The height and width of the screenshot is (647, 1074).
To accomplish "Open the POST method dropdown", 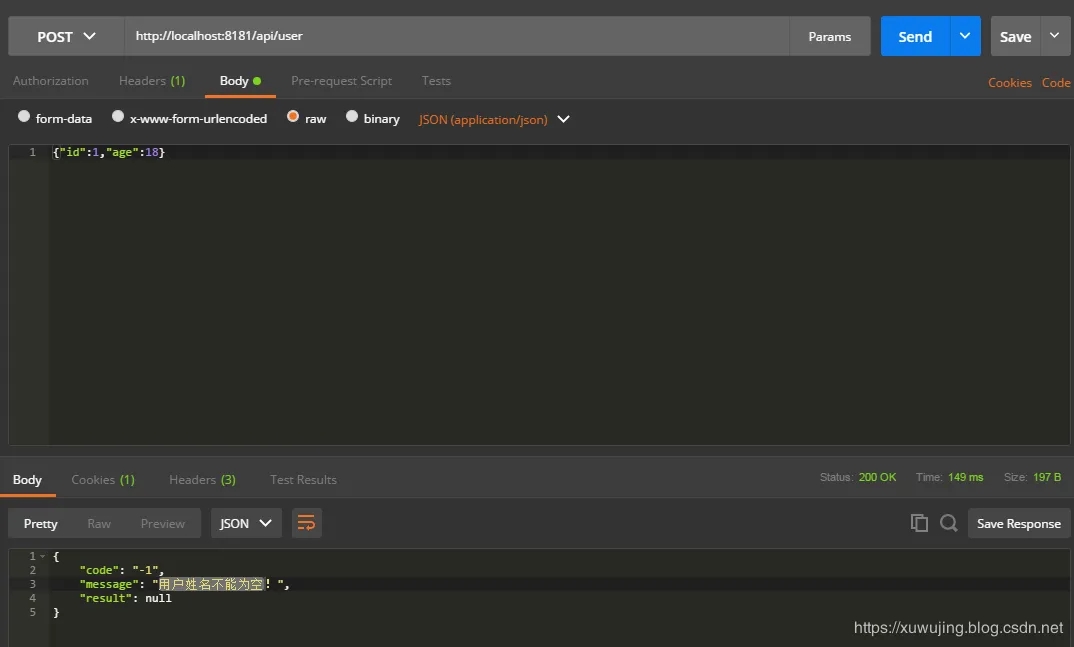I will pos(66,36).
